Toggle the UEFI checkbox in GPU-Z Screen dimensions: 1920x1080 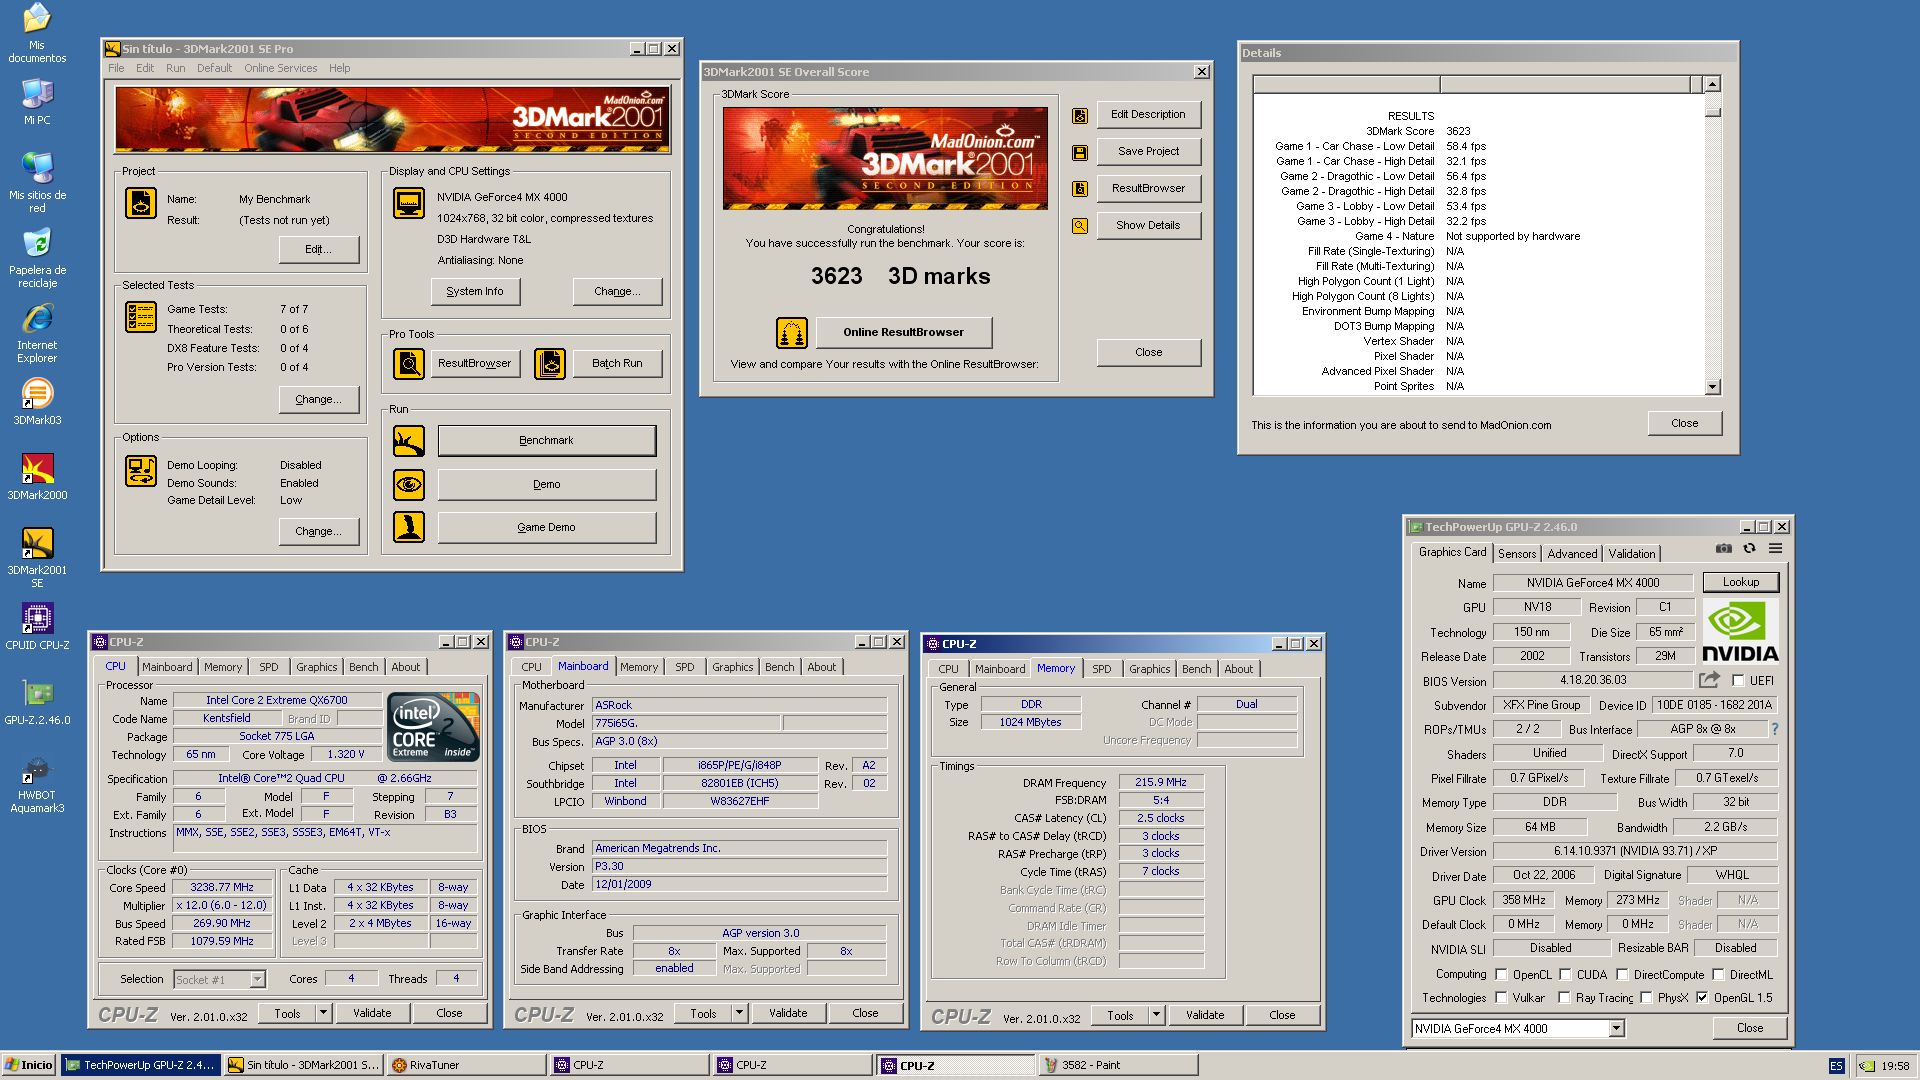[x=1738, y=681]
